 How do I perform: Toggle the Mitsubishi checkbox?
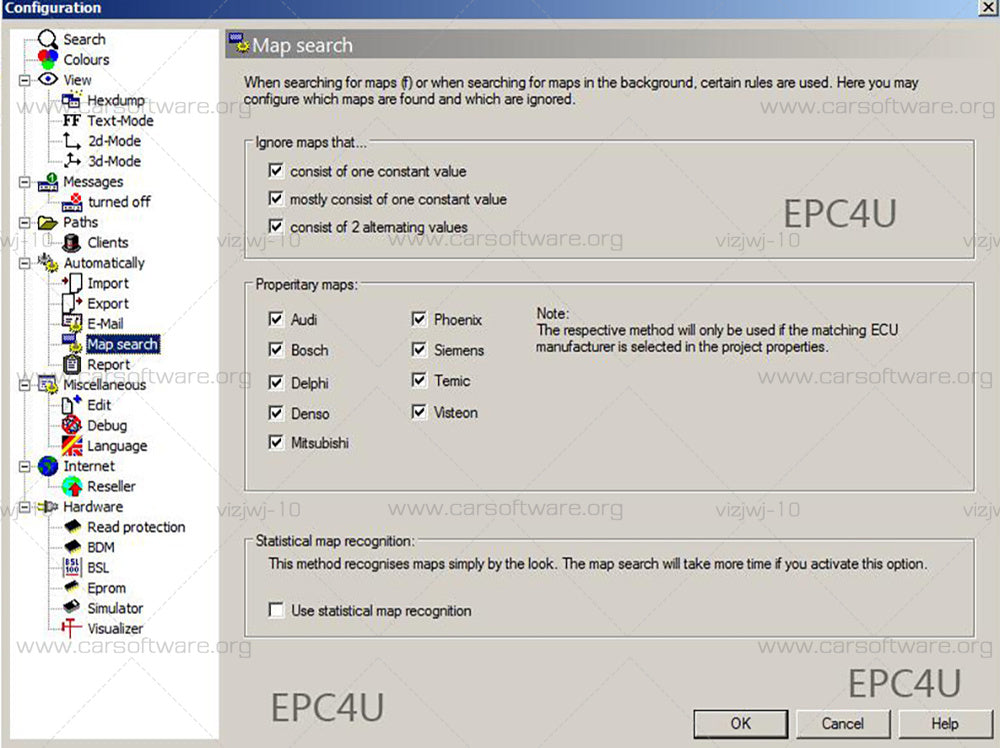(x=276, y=443)
